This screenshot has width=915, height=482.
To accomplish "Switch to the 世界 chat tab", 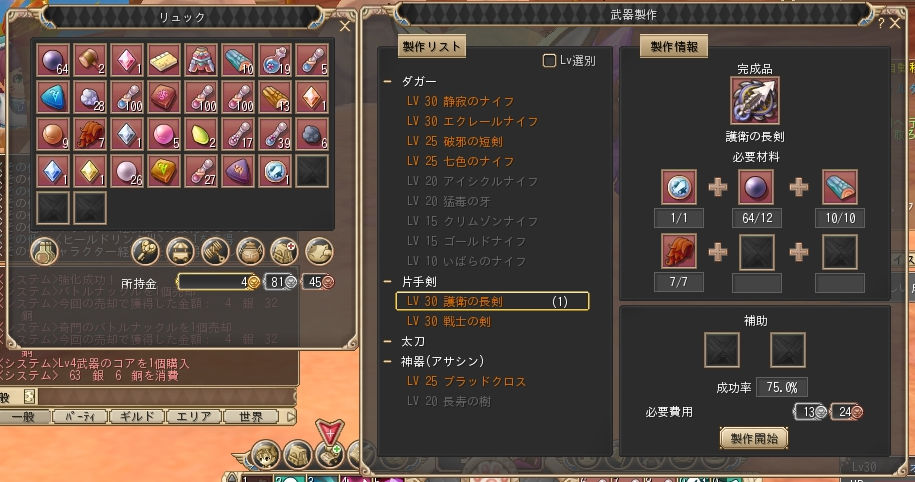I will tap(251, 417).
